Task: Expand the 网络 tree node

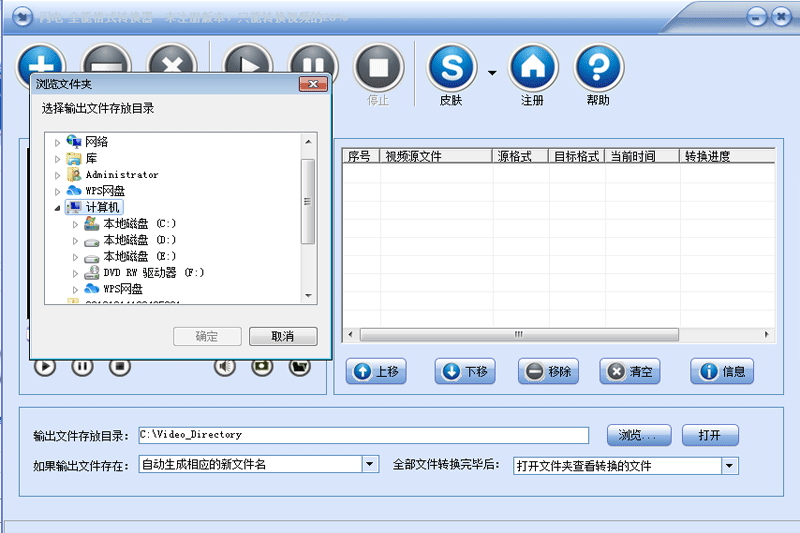Action: click(57, 143)
